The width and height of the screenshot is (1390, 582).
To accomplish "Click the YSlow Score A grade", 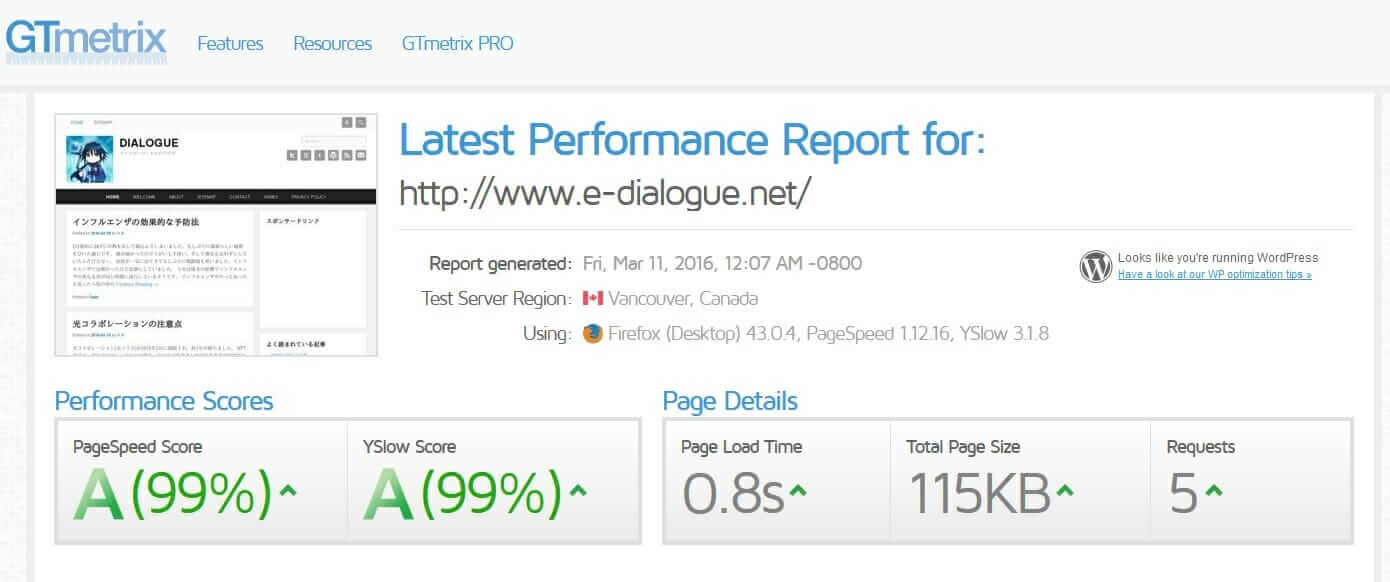I will (x=389, y=494).
